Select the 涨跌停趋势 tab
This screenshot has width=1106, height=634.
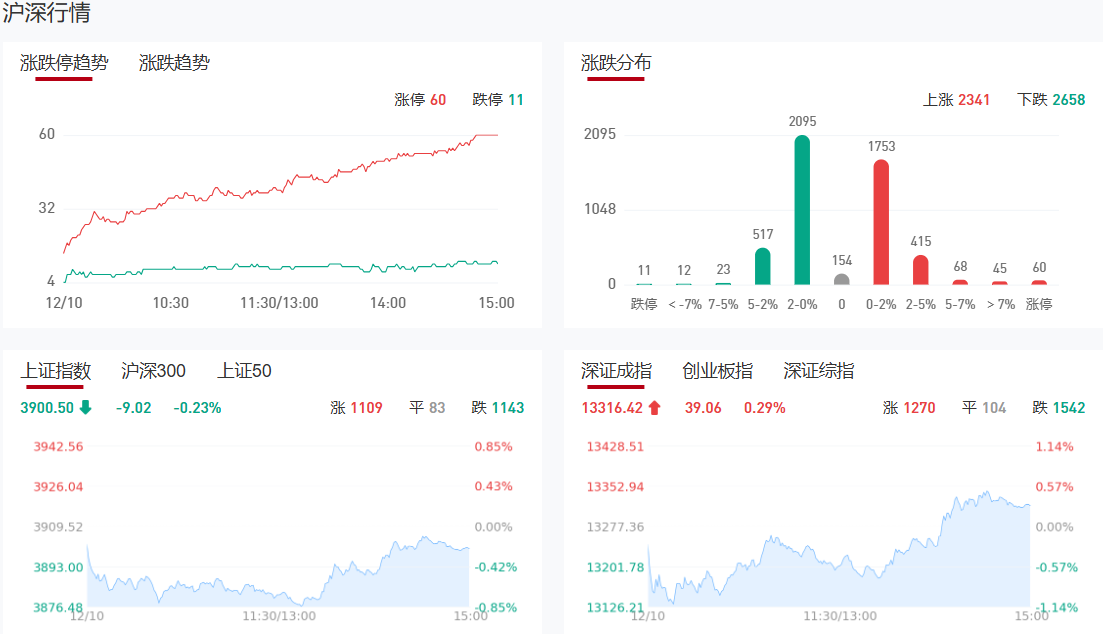[x=64, y=63]
